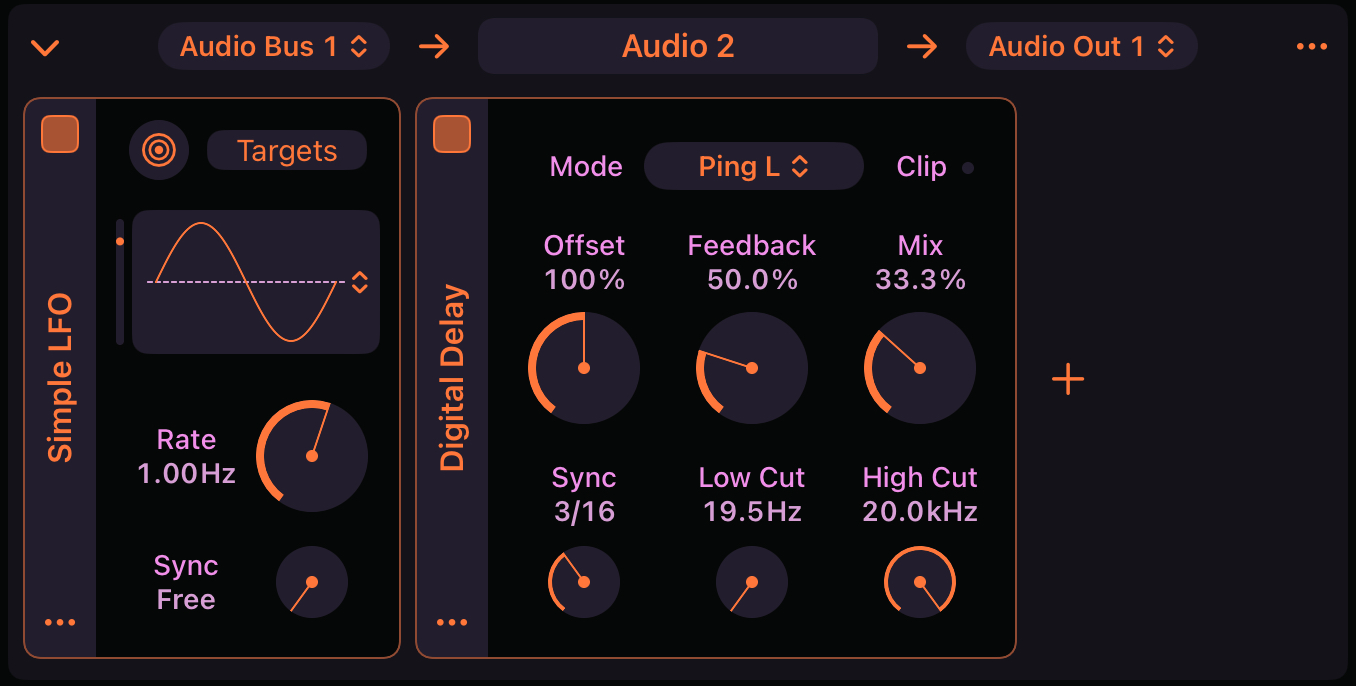Click the Feedback knob set to 50.0%
This screenshot has height=686, width=1356.
[x=751, y=368]
